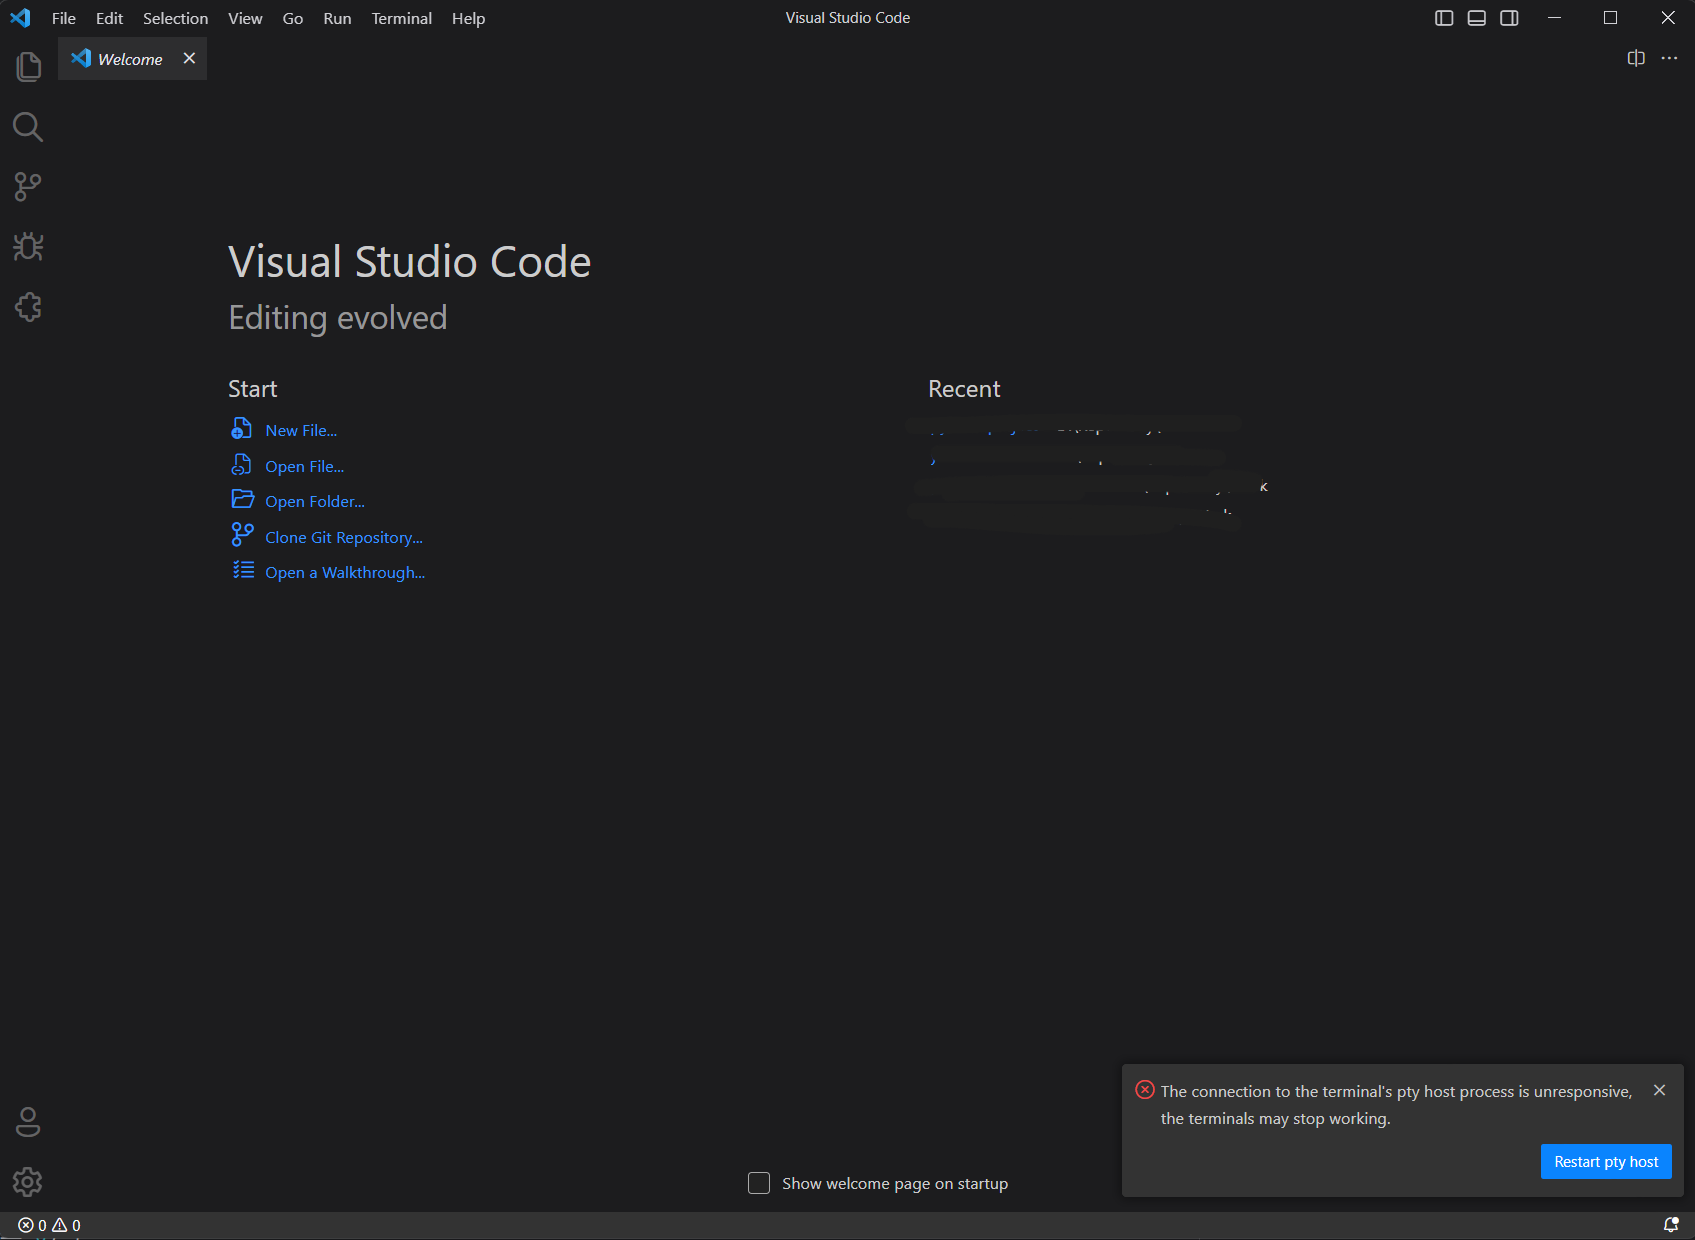The image size is (1695, 1240).
Task: Open the Extensions view
Action: (28, 307)
